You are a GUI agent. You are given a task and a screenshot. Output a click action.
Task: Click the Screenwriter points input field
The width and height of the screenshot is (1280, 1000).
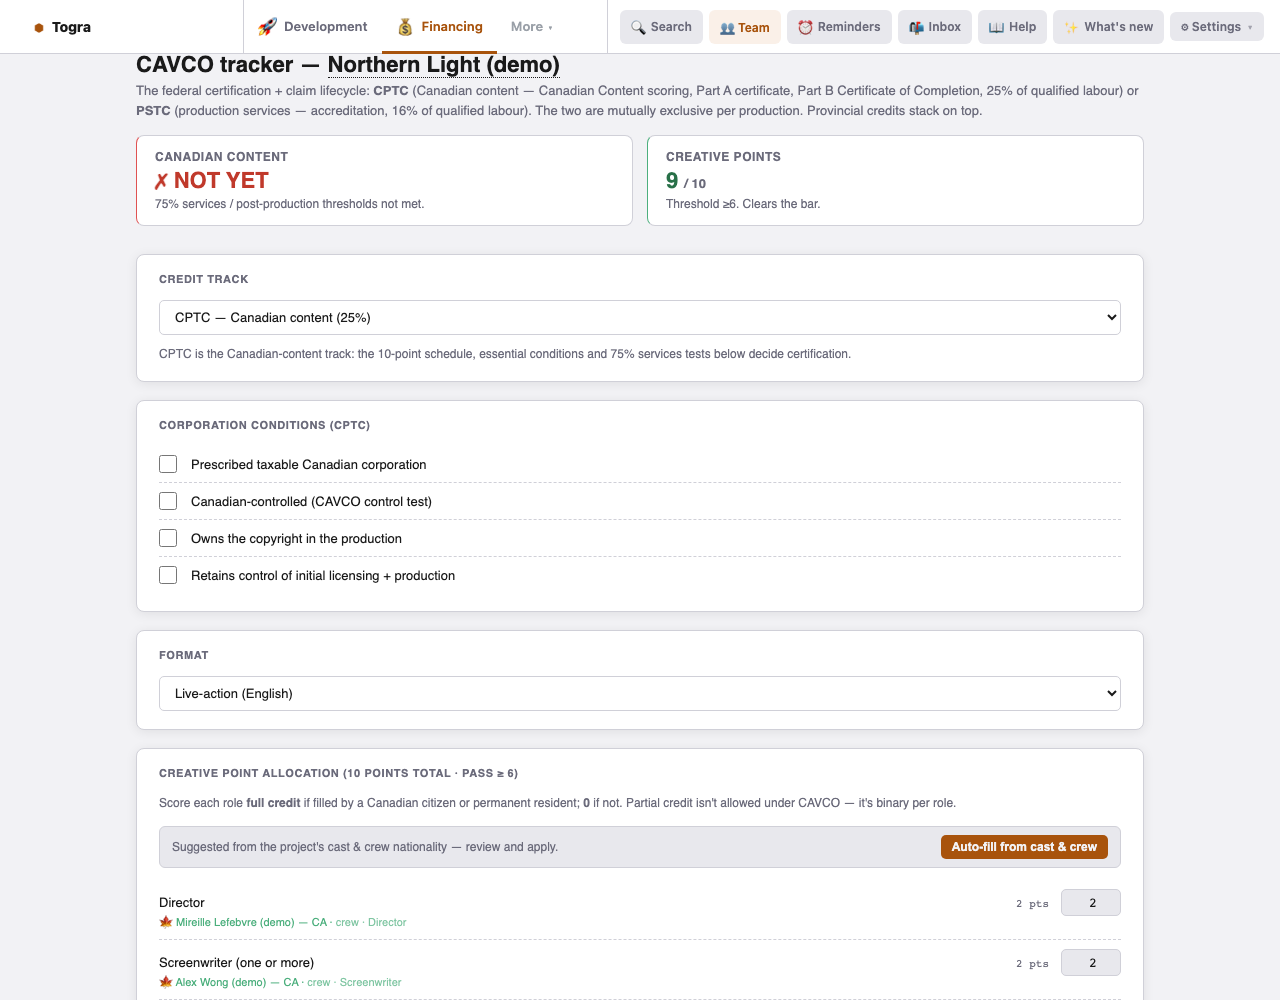pyautogui.click(x=1091, y=963)
